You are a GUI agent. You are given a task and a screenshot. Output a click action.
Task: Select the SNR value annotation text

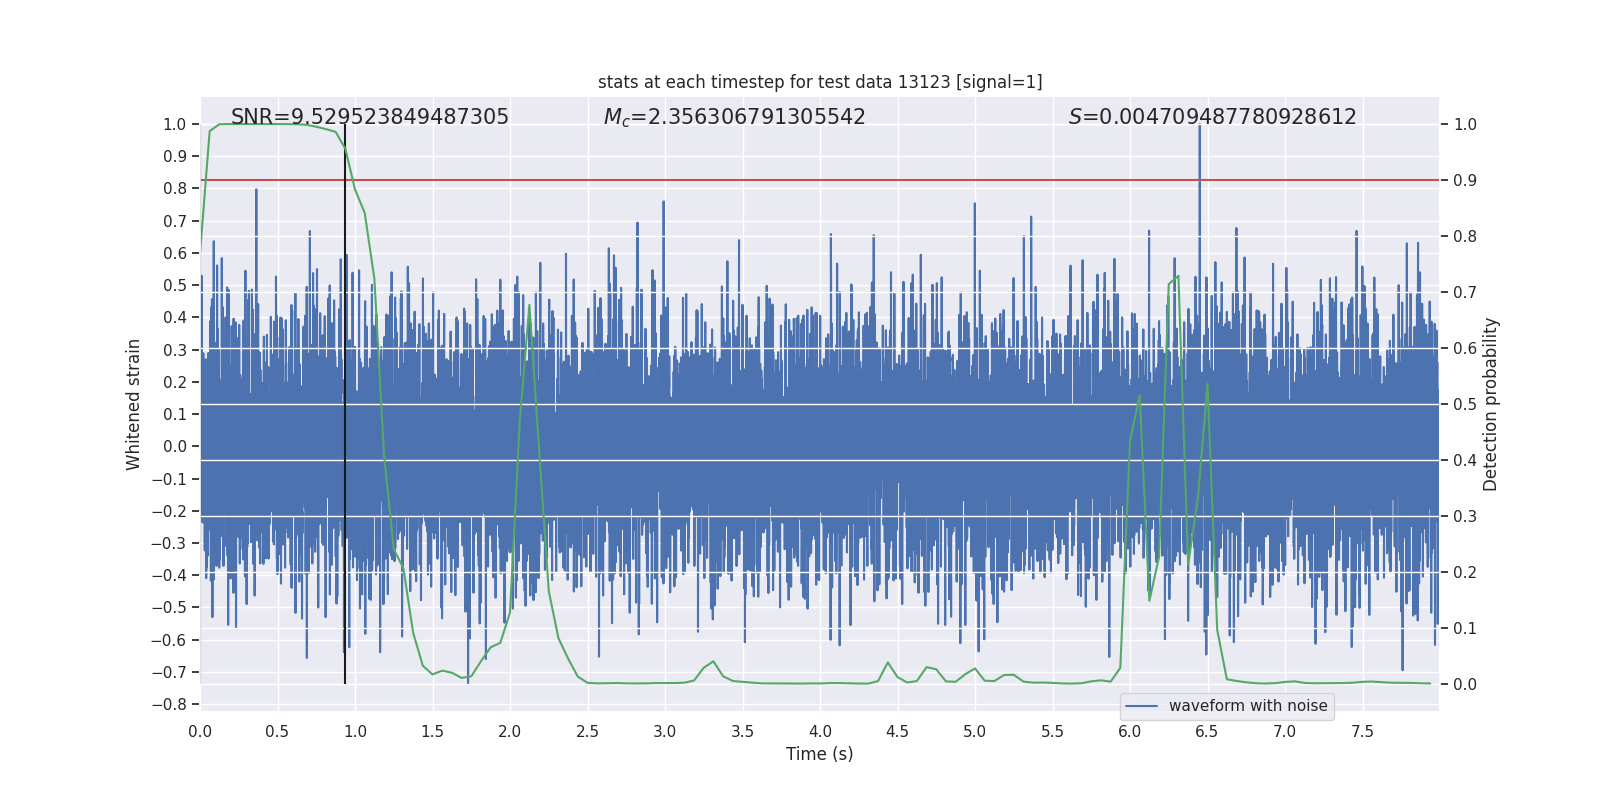click(370, 117)
